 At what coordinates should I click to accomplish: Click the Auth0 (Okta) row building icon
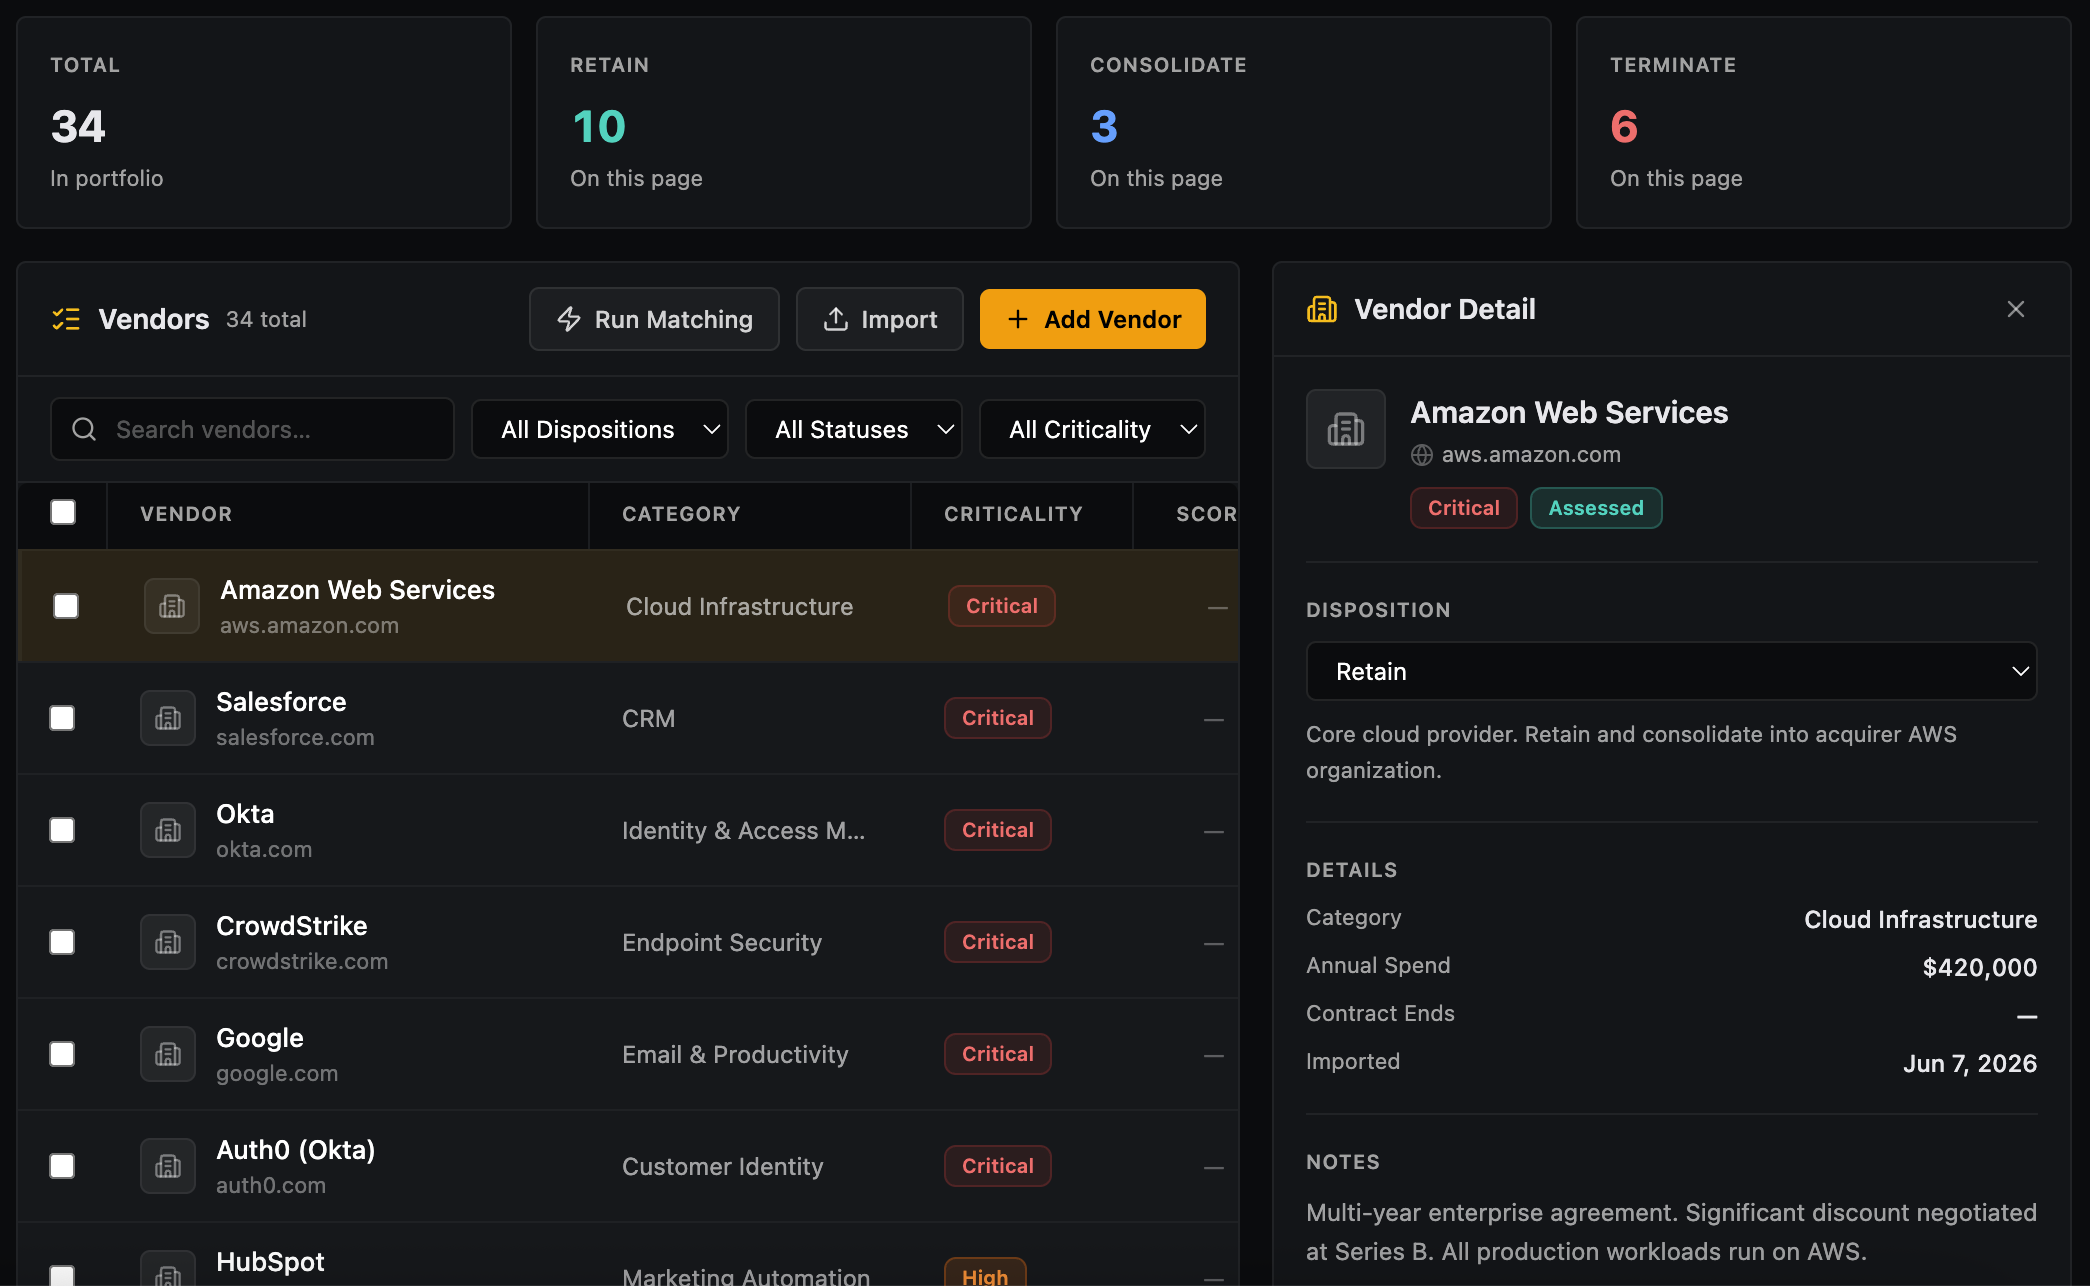coord(168,1166)
